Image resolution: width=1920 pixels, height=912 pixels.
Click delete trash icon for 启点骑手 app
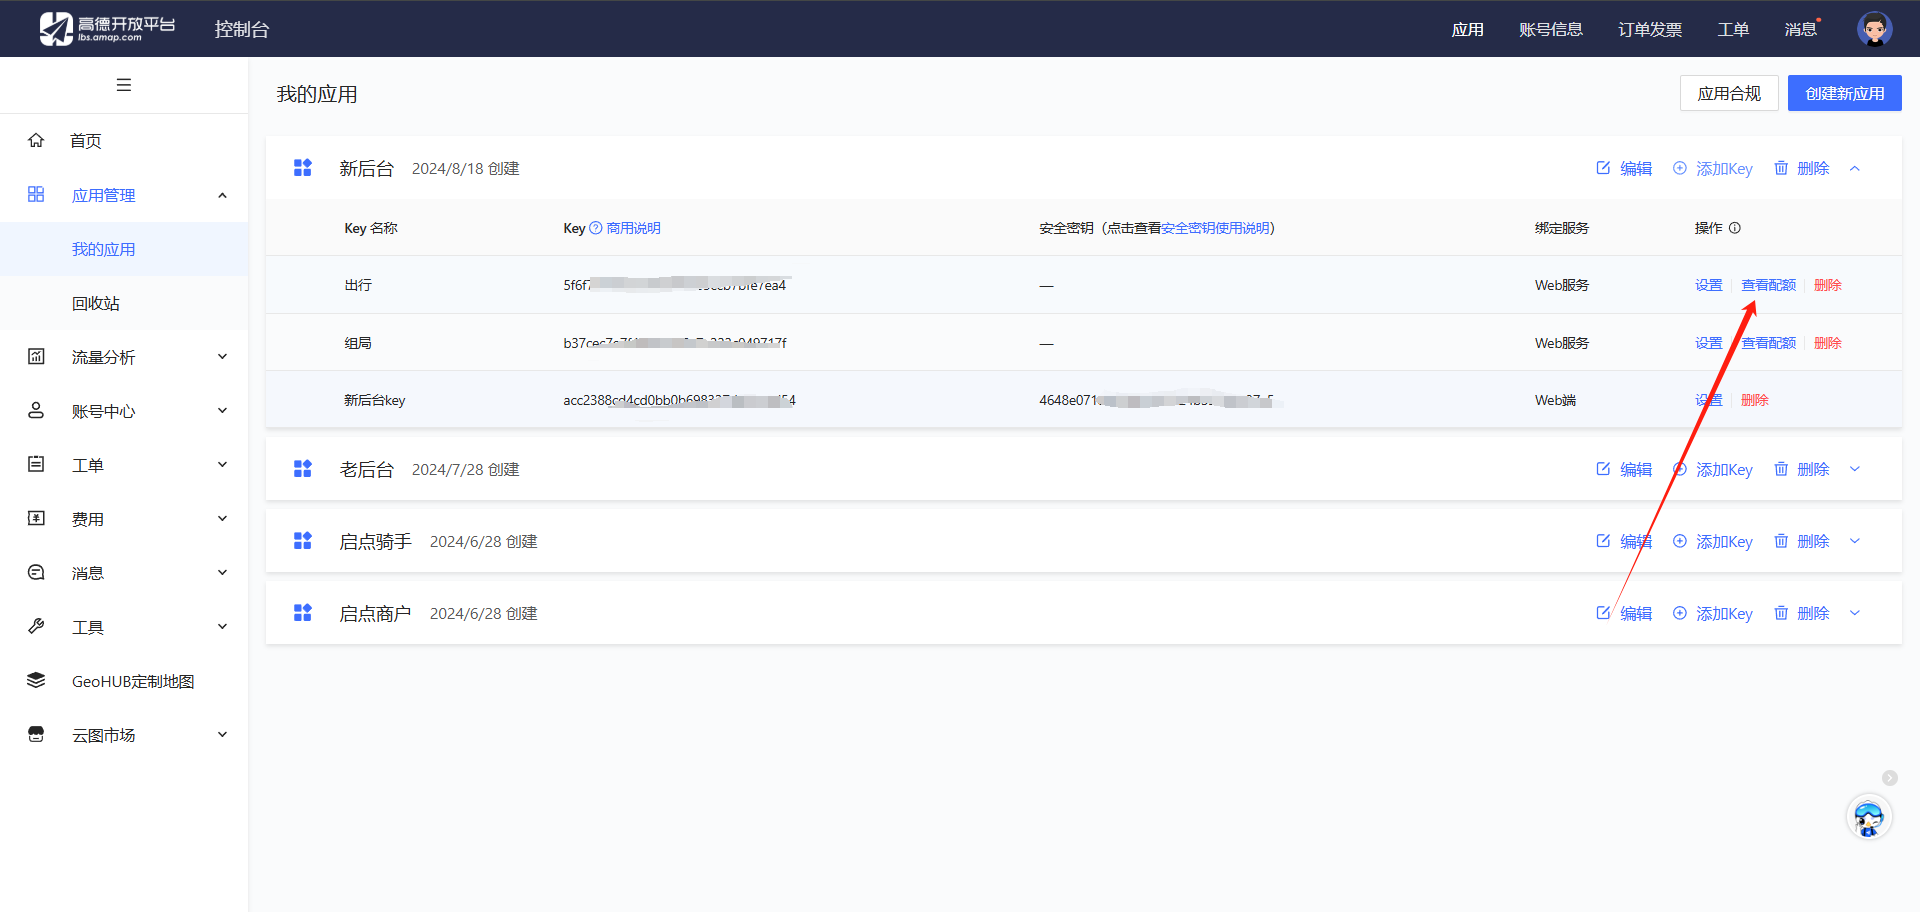1781,541
